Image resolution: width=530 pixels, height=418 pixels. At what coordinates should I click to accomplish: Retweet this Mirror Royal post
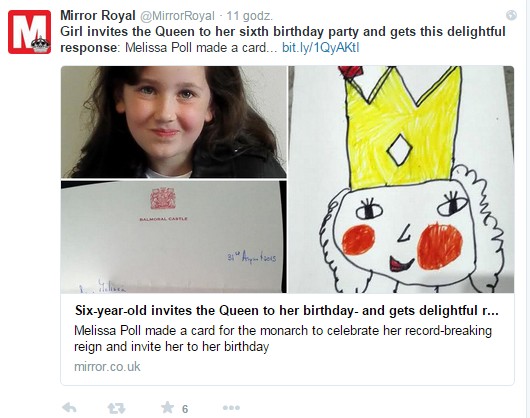point(116,408)
